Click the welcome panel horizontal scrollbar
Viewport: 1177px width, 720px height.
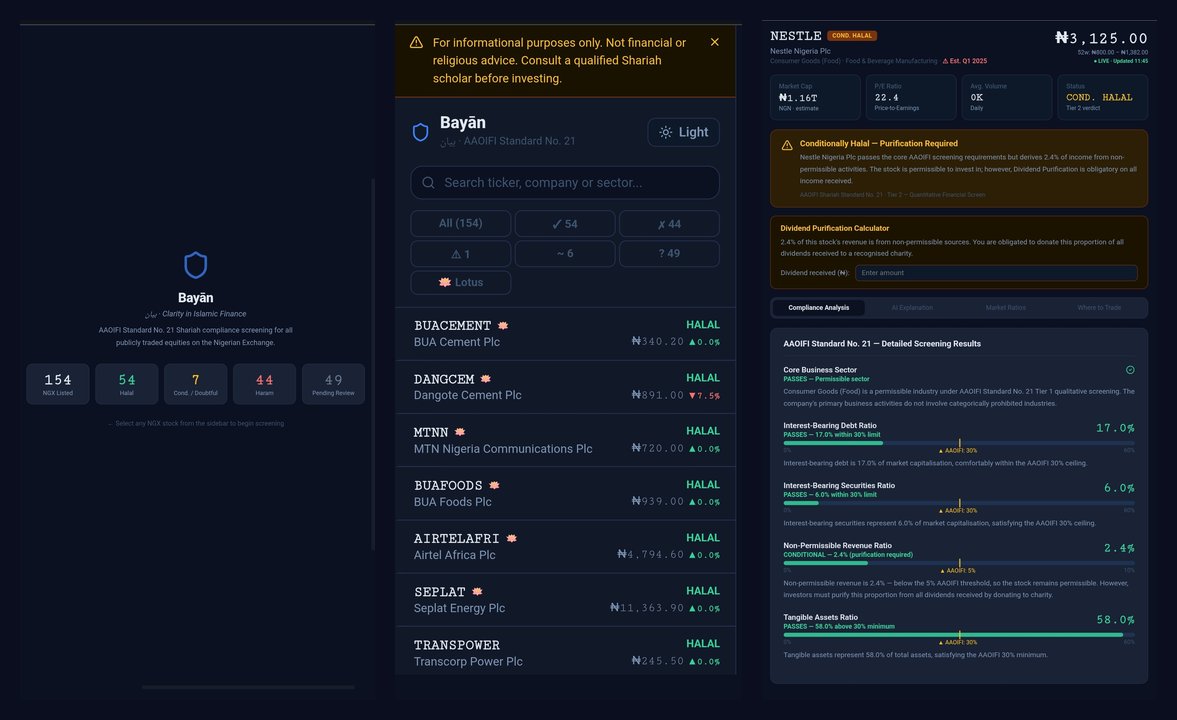pos(248,687)
